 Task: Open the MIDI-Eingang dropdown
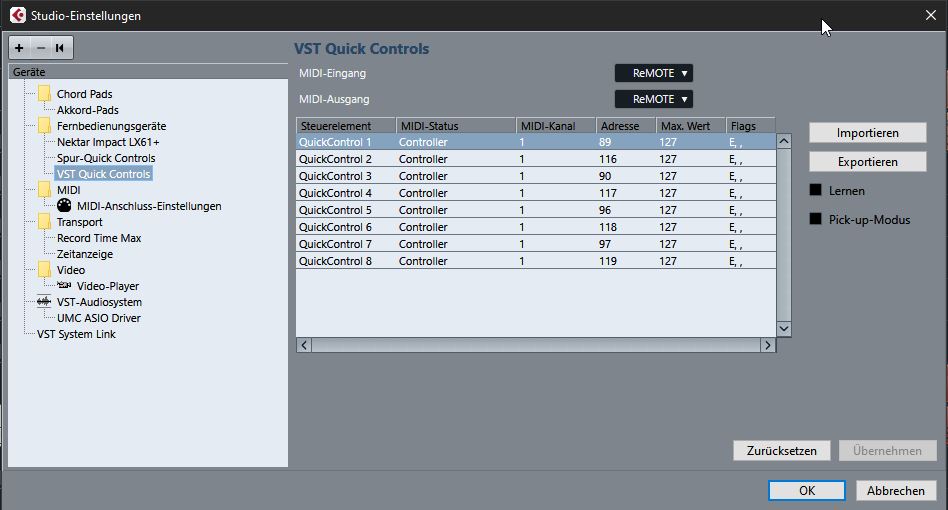tap(653, 73)
